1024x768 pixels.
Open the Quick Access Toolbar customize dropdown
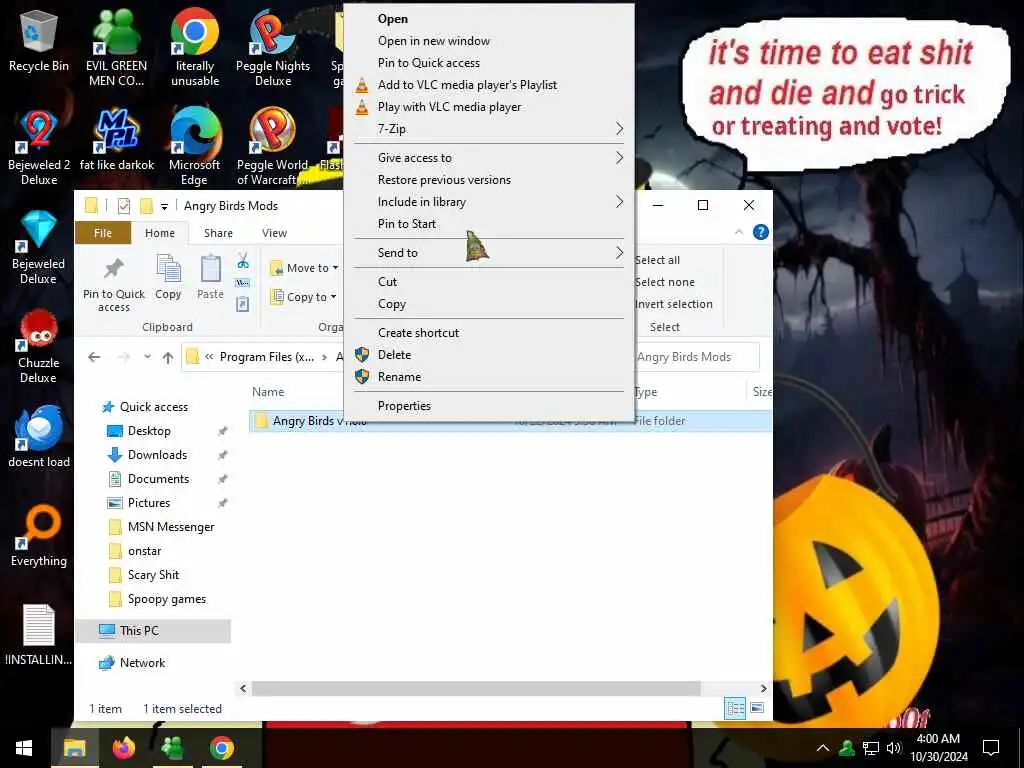(165, 206)
